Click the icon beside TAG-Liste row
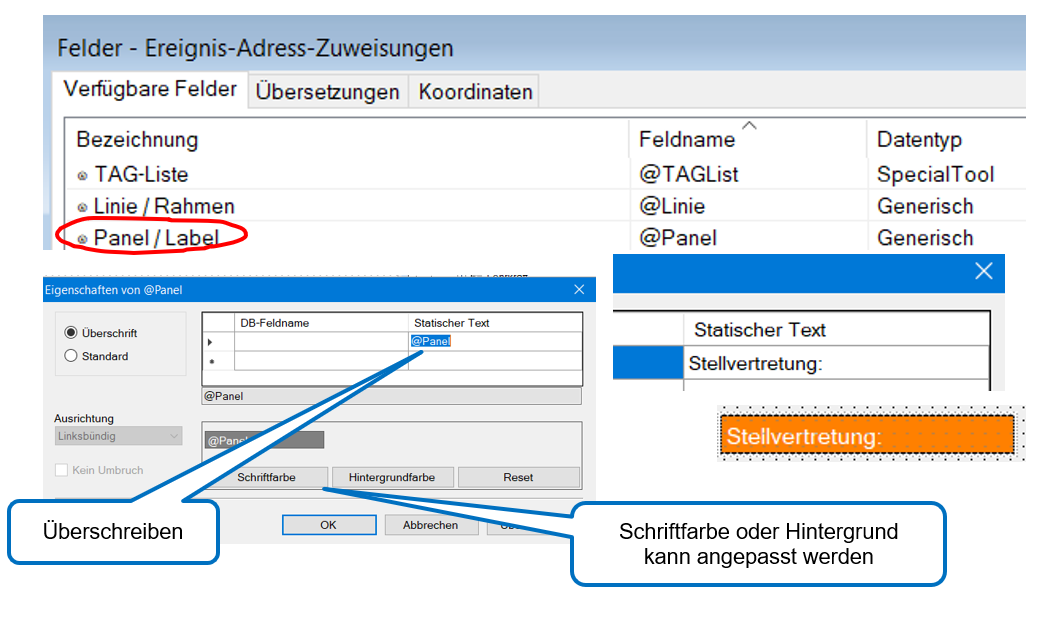 pyautogui.click(x=82, y=176)
